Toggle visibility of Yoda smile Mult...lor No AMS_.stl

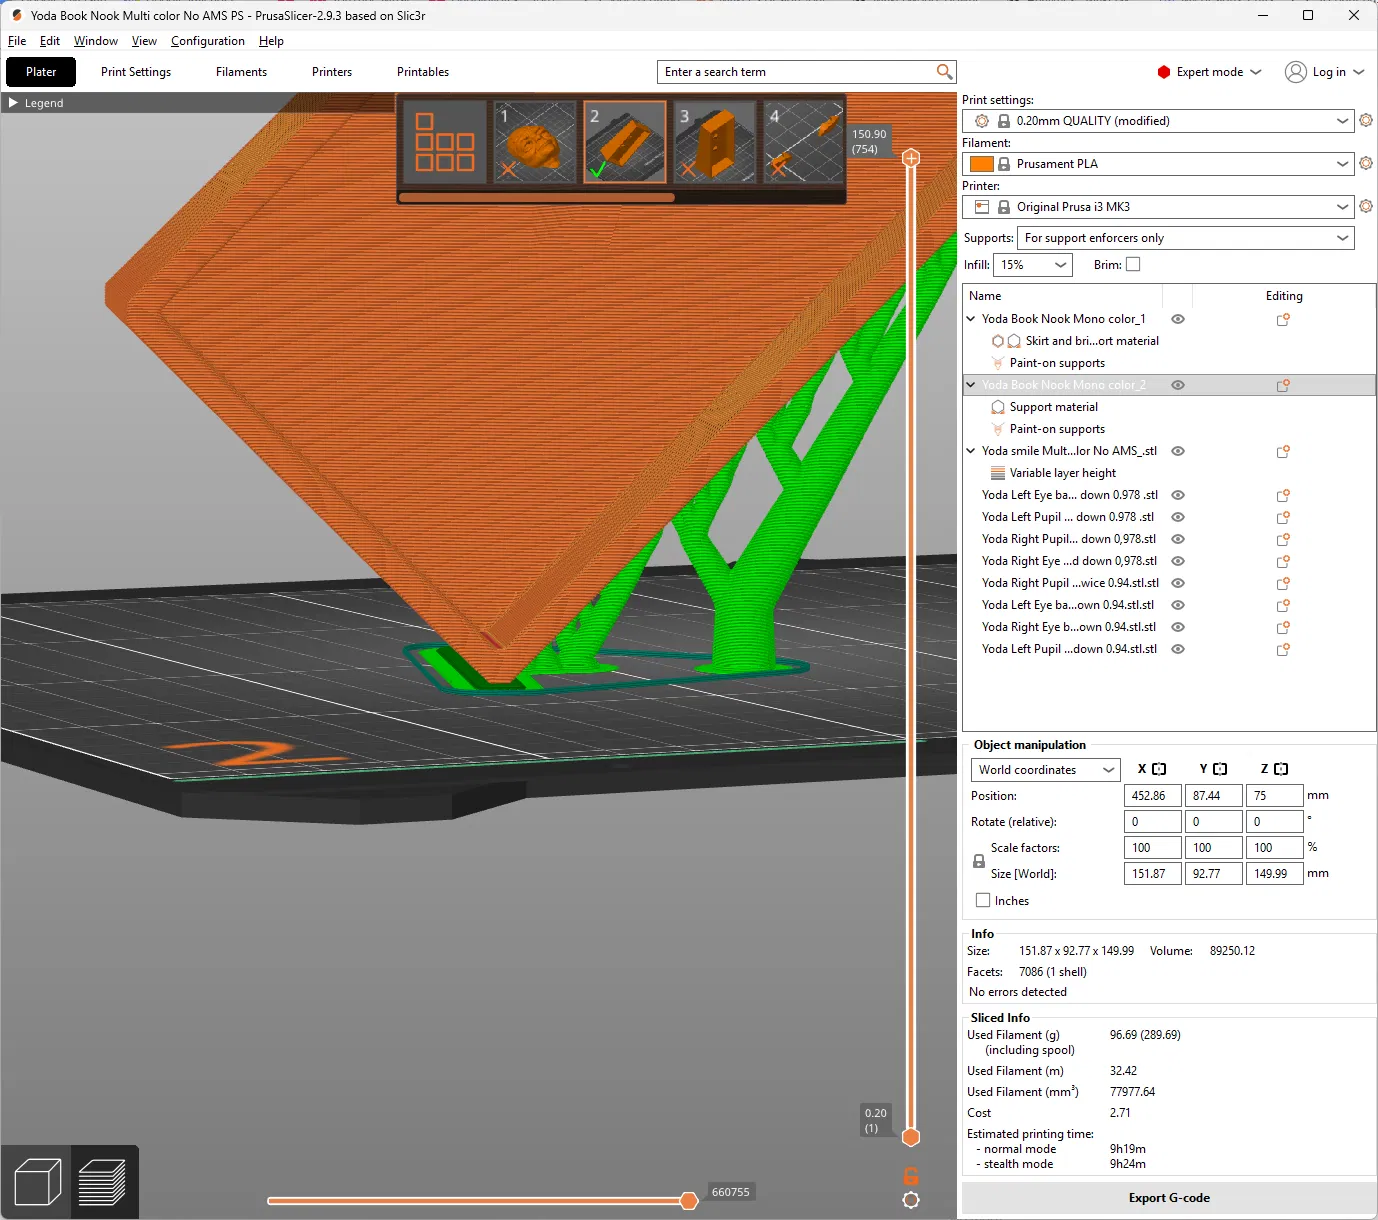tap(1178, 451)
